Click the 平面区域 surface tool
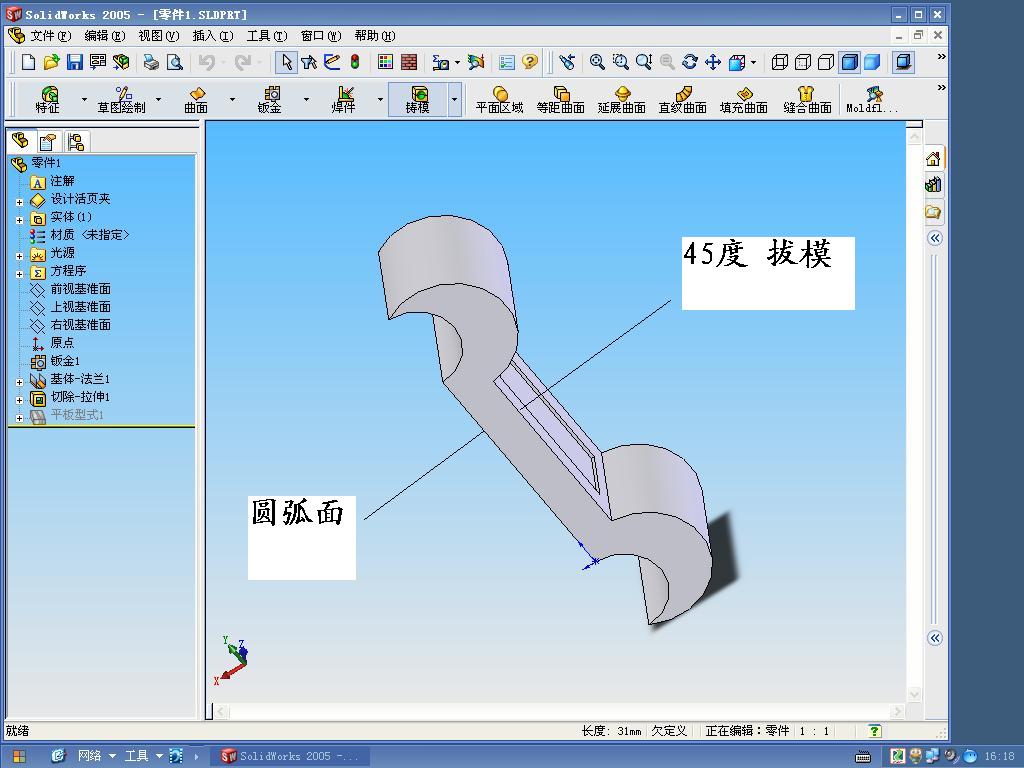The width and height of the screenshot is (1024, 768). click(x=500, y=99)
